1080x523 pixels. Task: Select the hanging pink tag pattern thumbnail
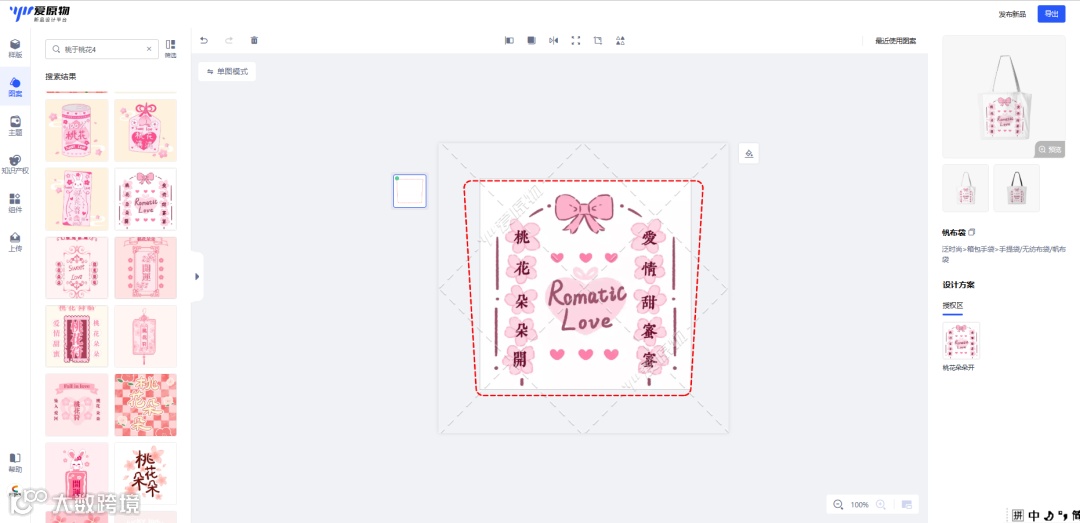point(145,336)
